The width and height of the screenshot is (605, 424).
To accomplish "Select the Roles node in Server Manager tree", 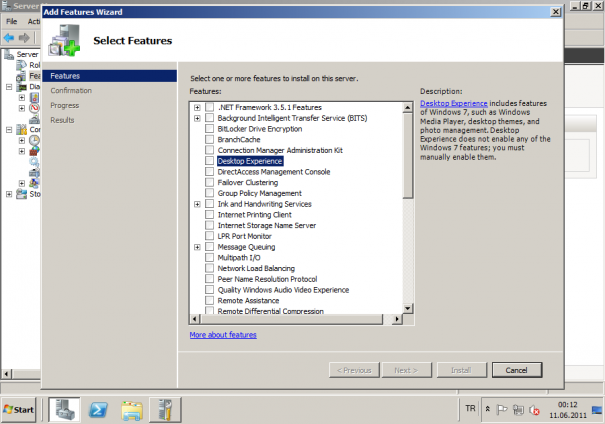I will [29, 65].
